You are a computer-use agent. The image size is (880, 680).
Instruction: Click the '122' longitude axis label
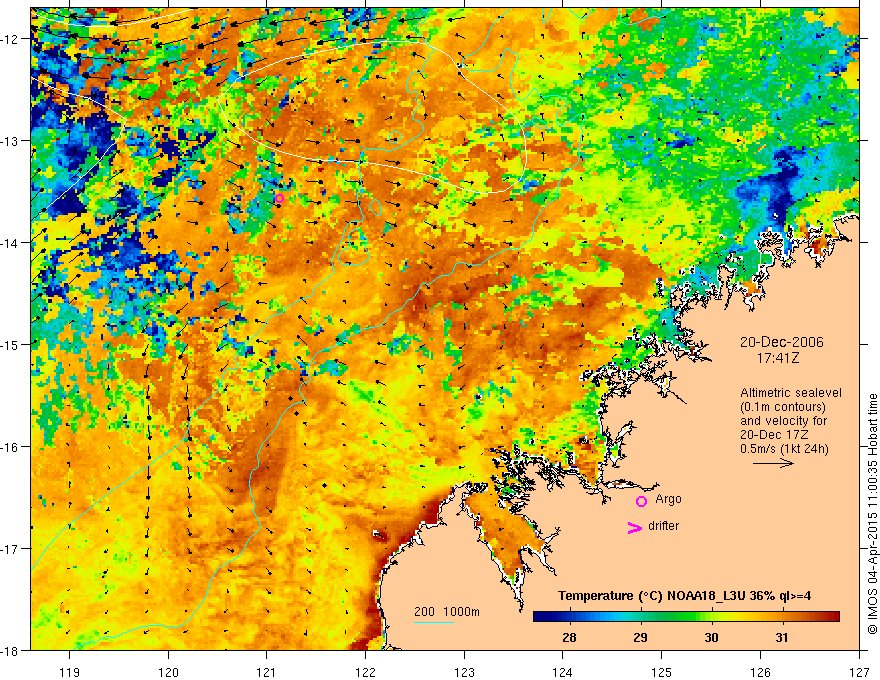pos(365,672)
